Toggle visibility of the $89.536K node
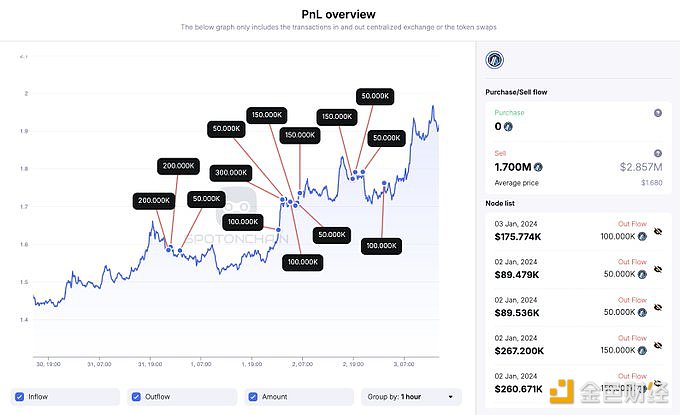This screenshot has height=415, width=680. pos(657,306)
